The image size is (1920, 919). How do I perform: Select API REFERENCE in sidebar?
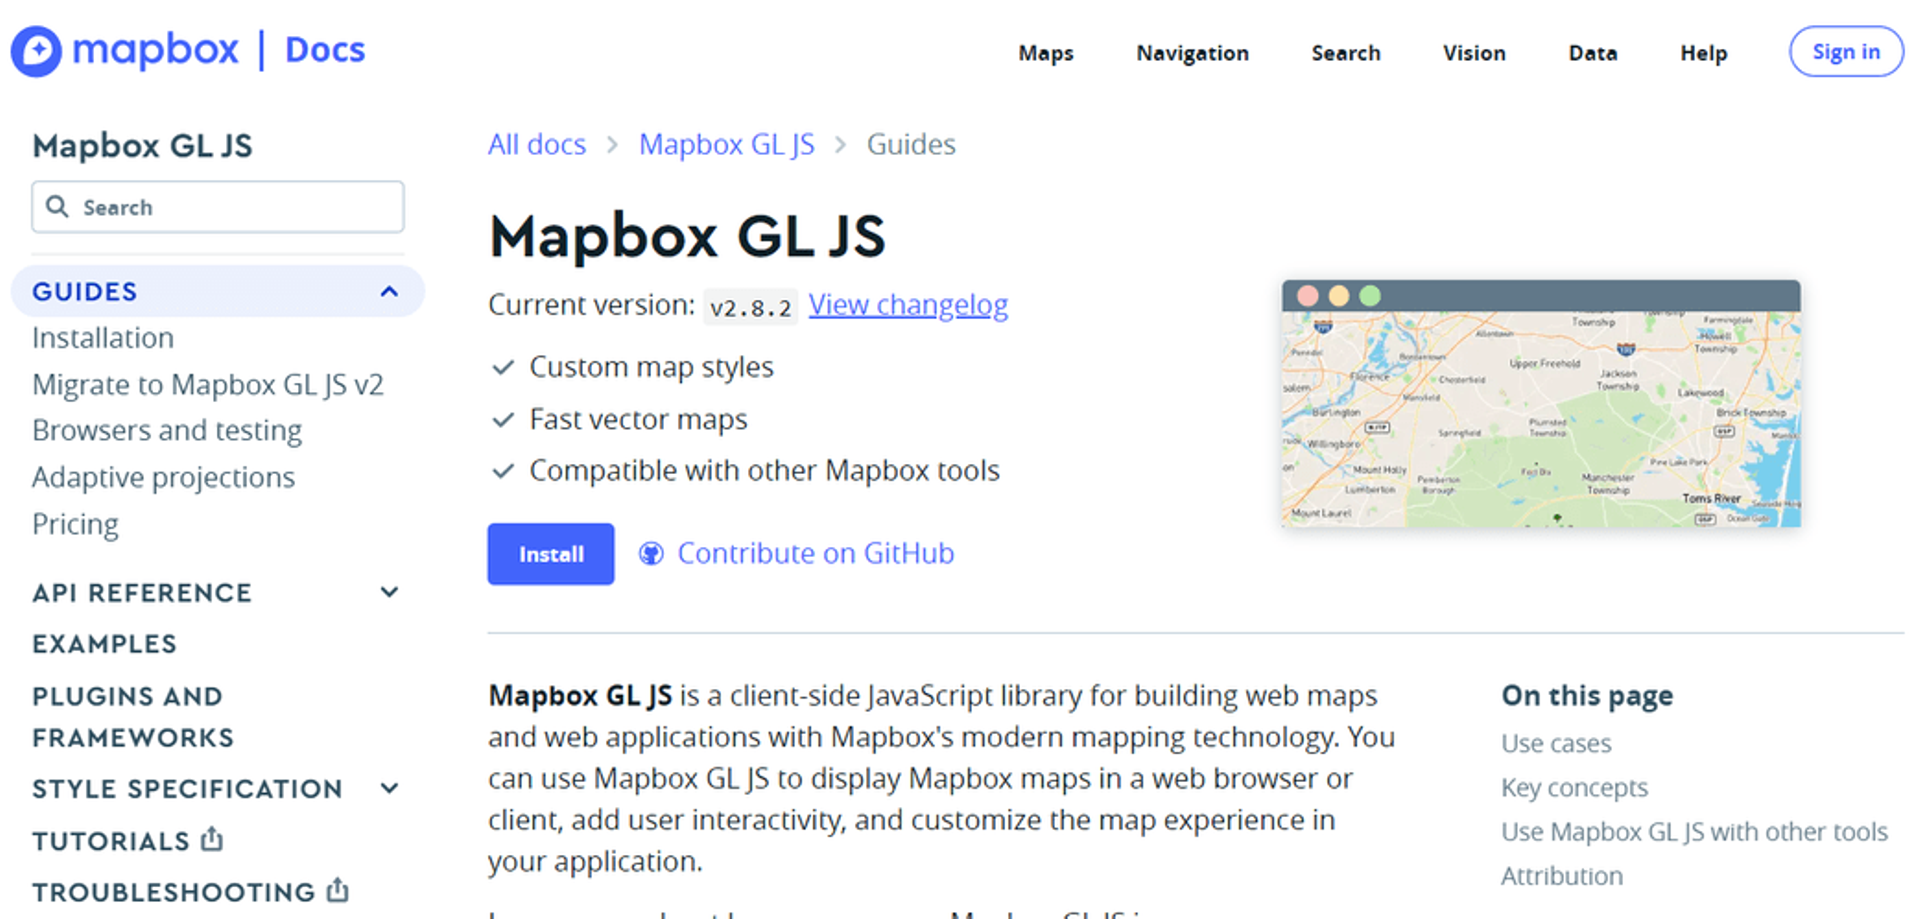142,592
